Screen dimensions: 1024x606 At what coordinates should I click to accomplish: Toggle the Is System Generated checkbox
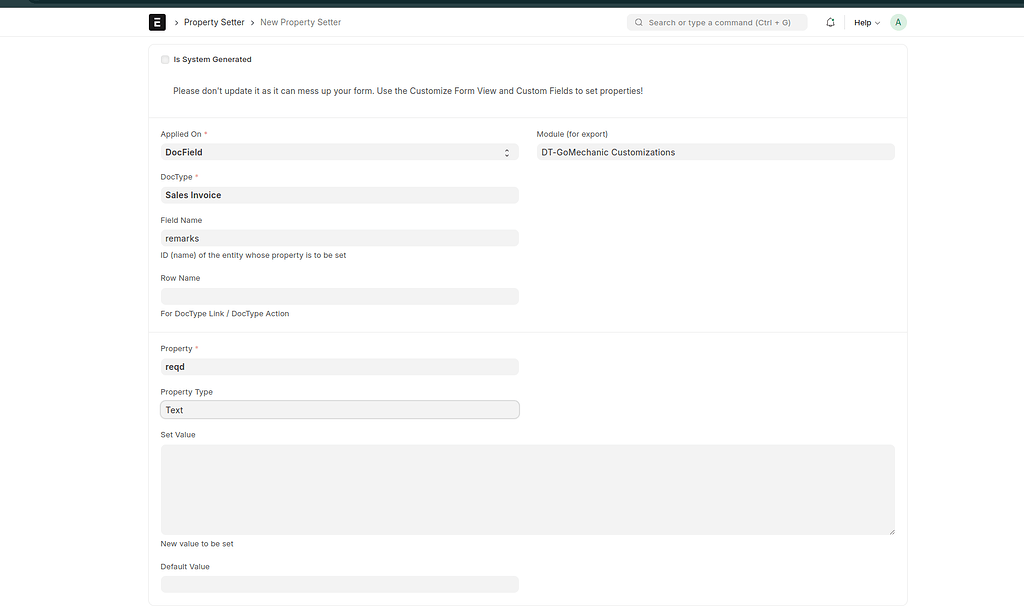click(x=165, y=60)
